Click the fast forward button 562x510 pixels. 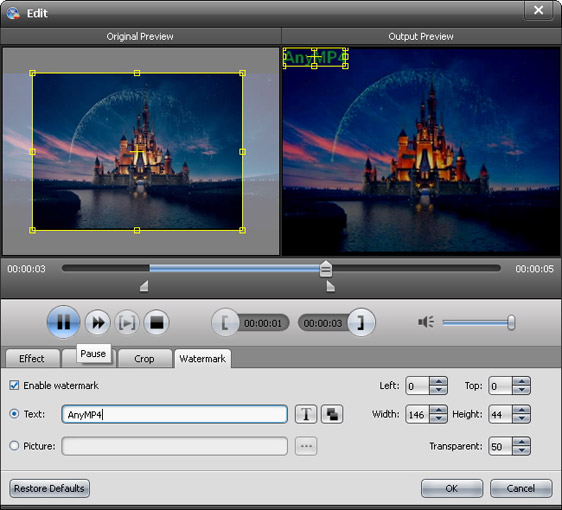98,323
